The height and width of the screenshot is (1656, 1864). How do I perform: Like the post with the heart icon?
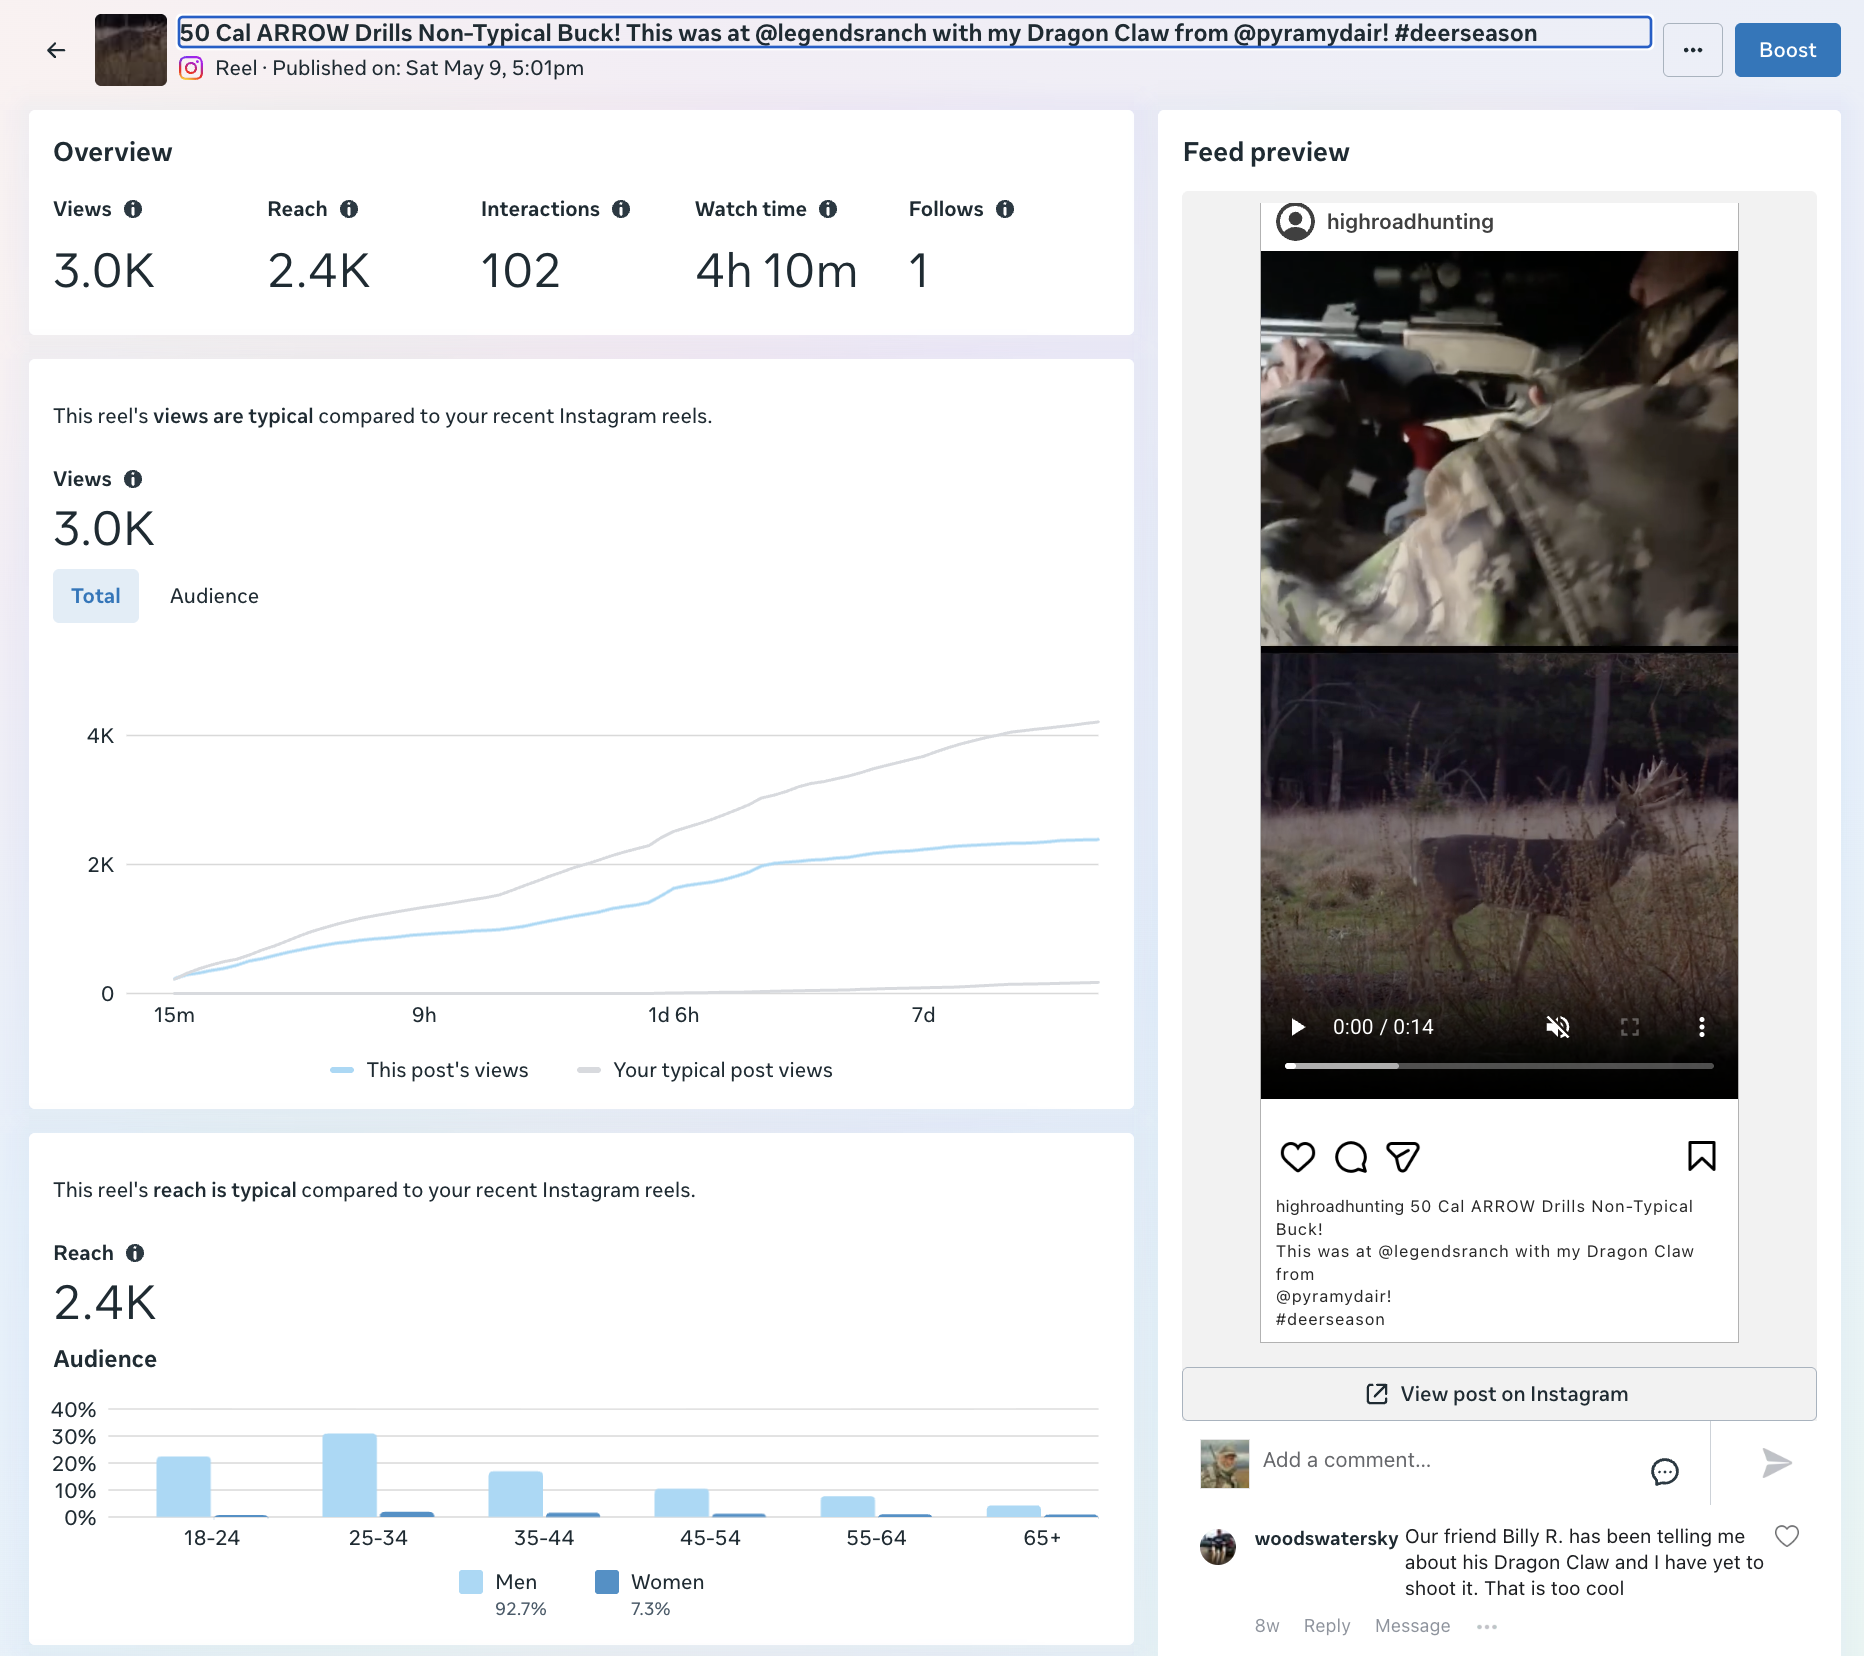coord(1298,1157)
